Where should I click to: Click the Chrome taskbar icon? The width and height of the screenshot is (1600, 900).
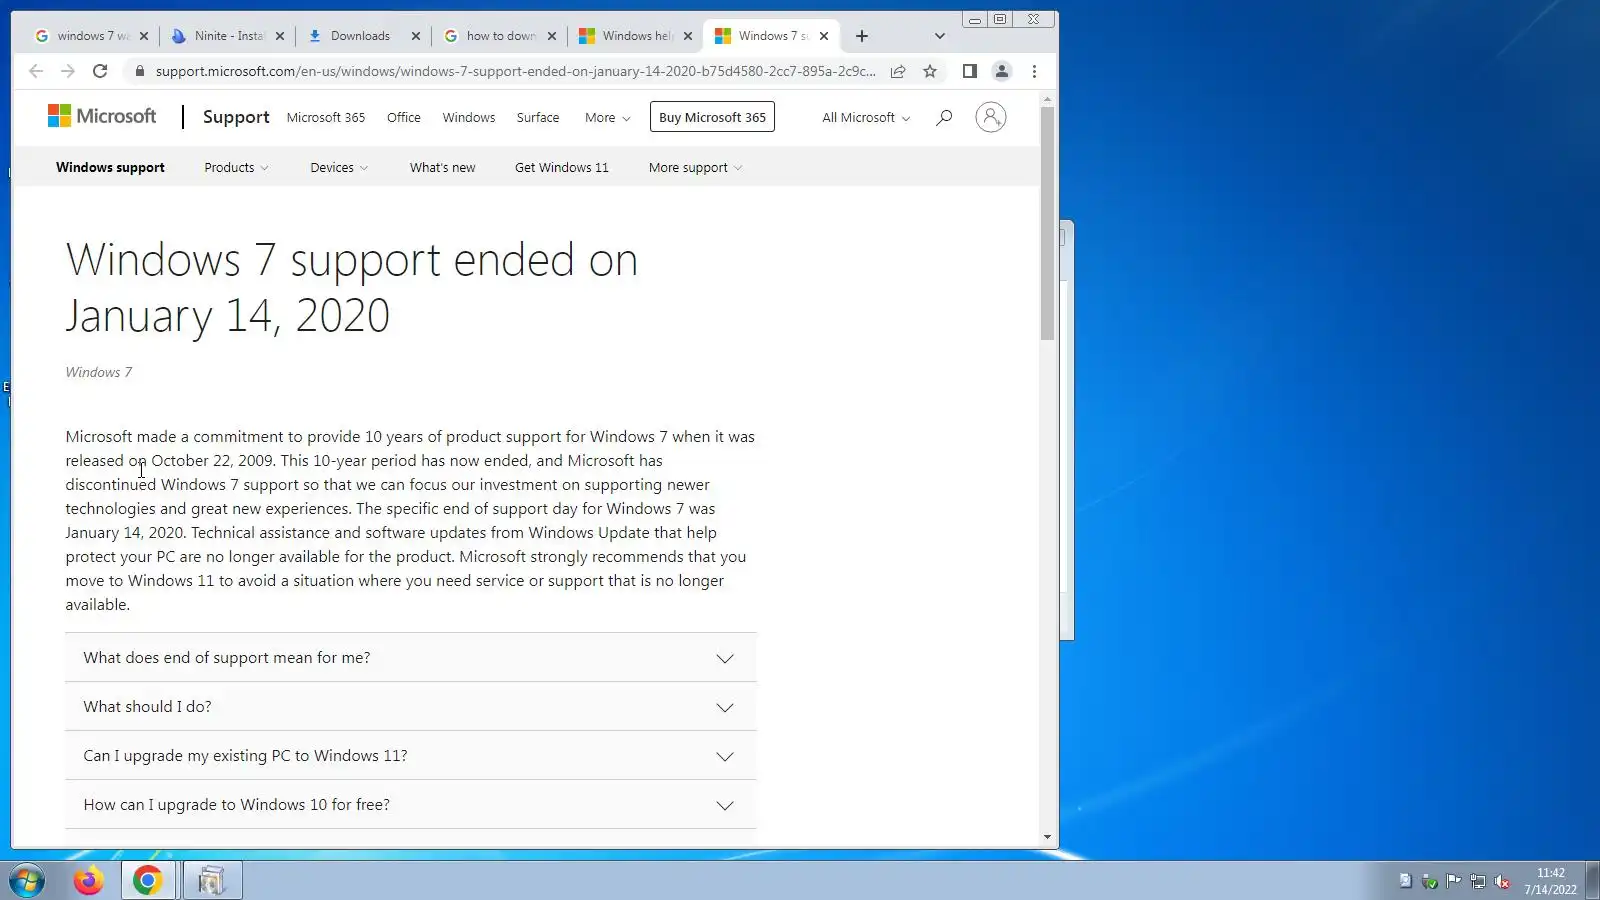(x=148, y=881)
